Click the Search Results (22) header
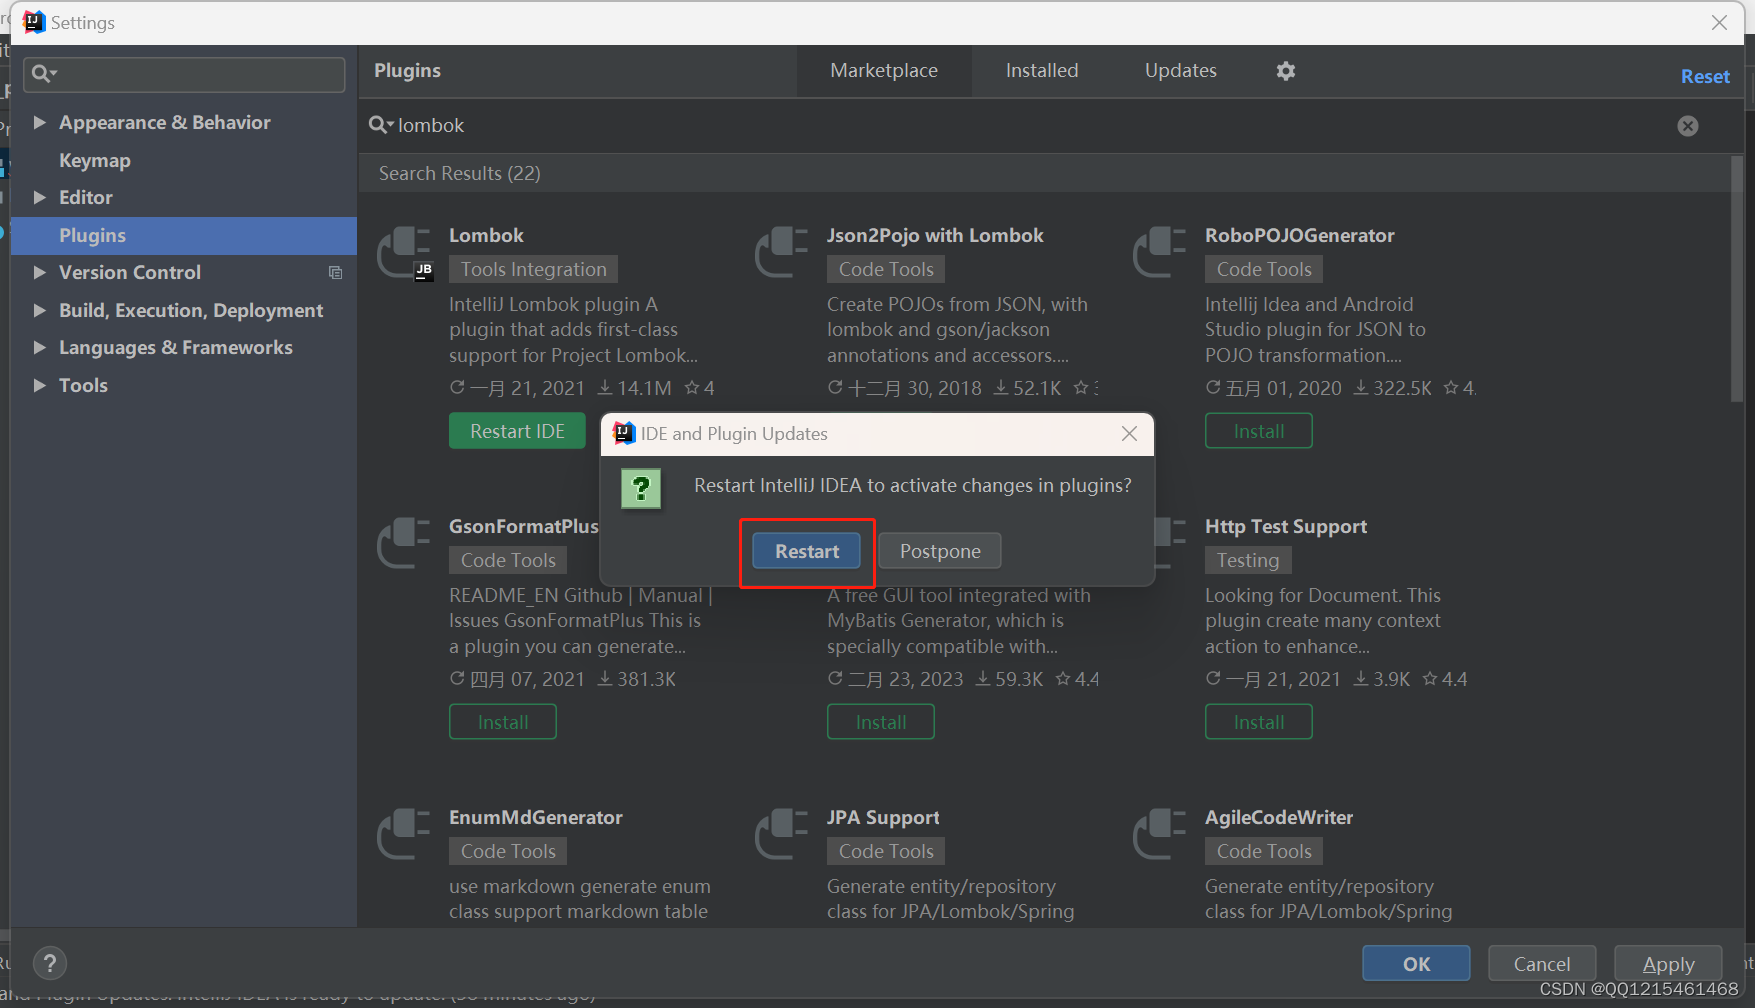Screen dimensions: 1755x1008 pos(460,173)
